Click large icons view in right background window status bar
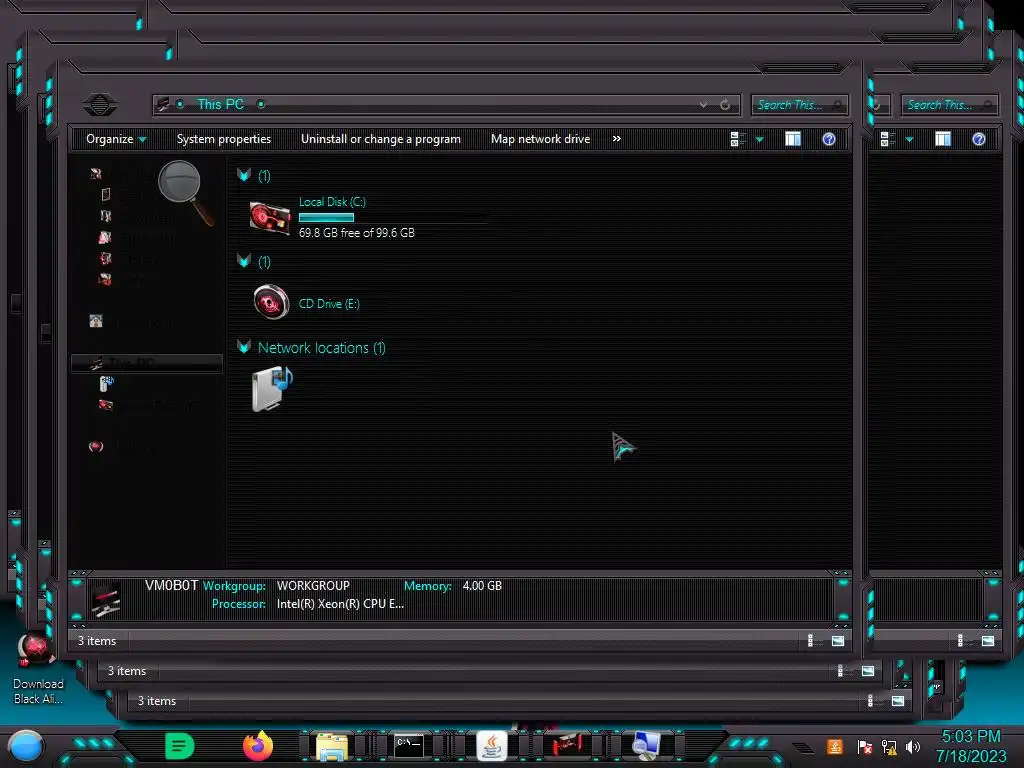 [988, 641]
